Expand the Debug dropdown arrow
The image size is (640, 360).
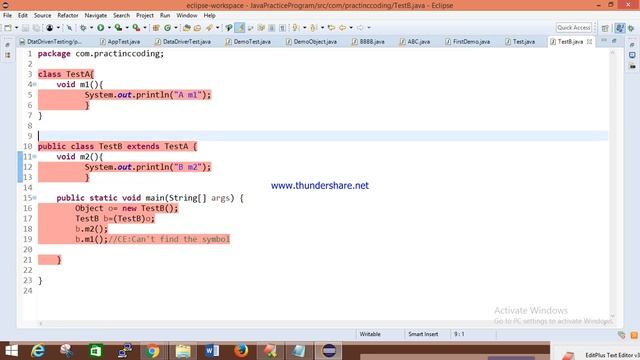[x=91, y=28]
